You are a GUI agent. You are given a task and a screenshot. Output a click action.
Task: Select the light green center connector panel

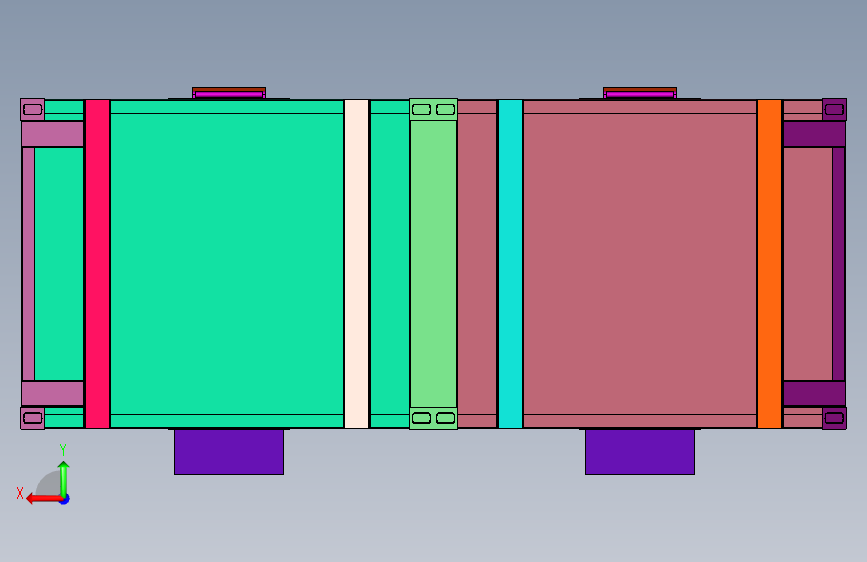pyautogui.click(x=434, y=264)
